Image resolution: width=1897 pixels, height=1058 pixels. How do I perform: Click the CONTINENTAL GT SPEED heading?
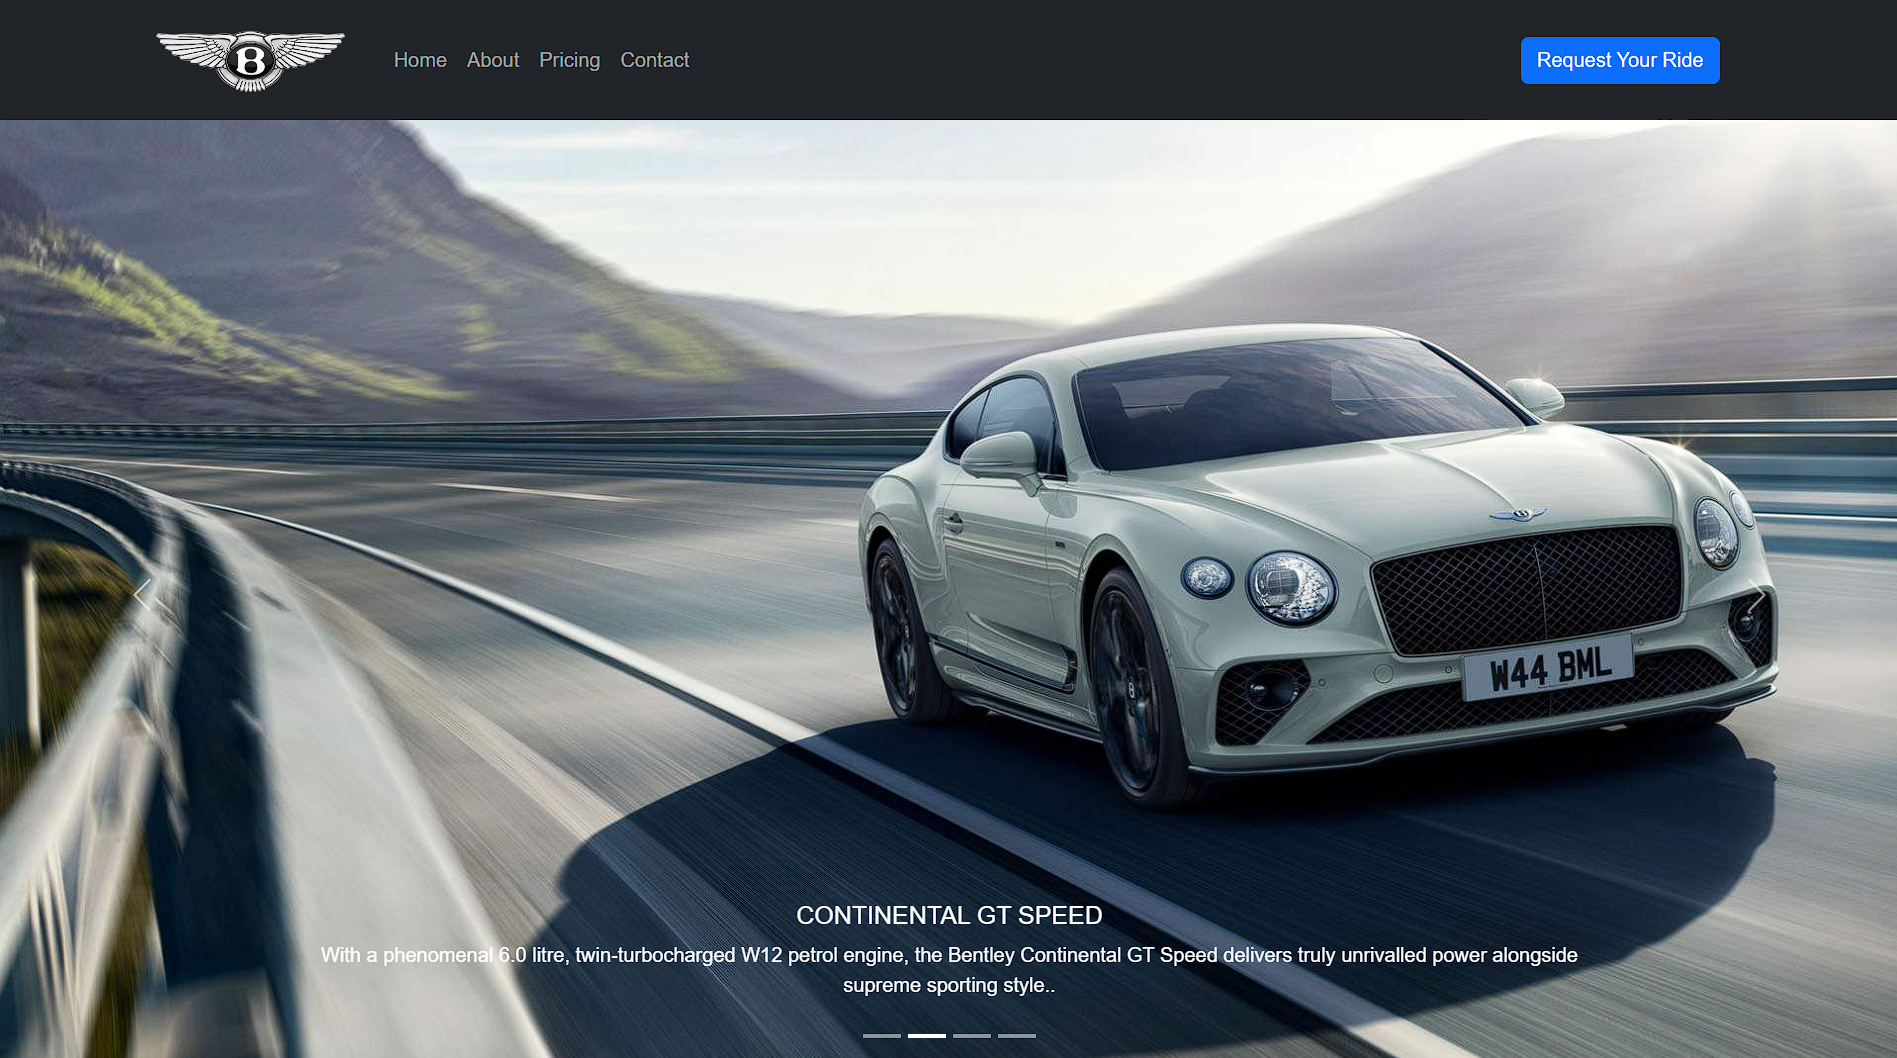pyautogui.click(x=948, y=915)
